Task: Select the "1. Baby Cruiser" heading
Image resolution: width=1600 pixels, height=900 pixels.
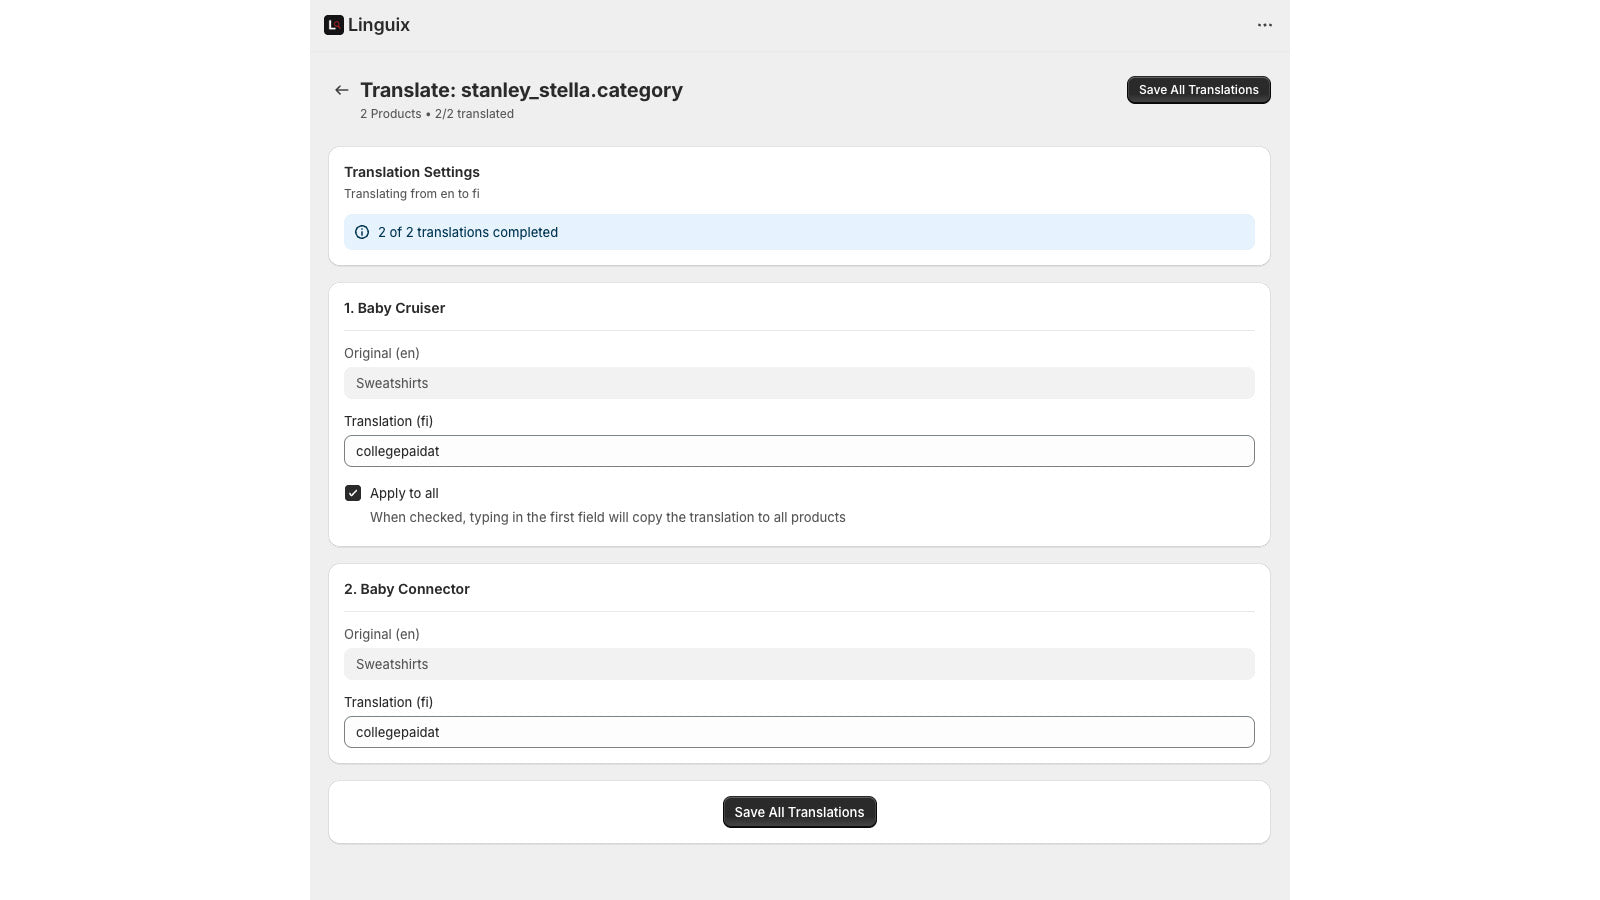Action: [x=394, y=308]
